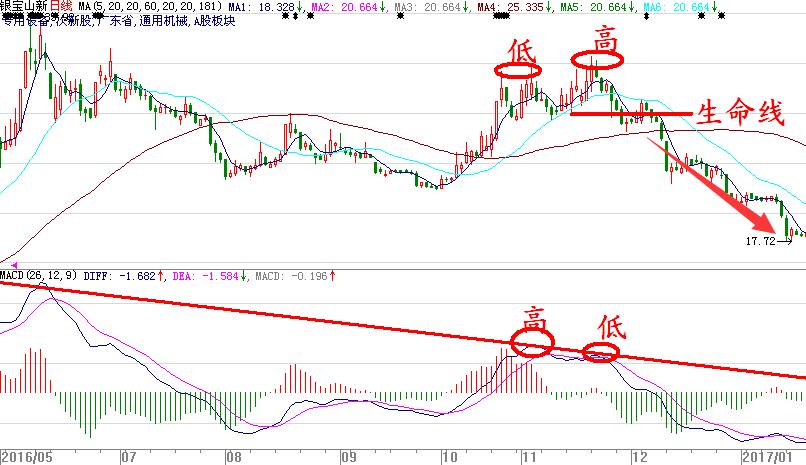This screenshot has width=806, height=465.
Task: Open MACD(26,12,9) indicator parameters
Action: pos(38,276)
